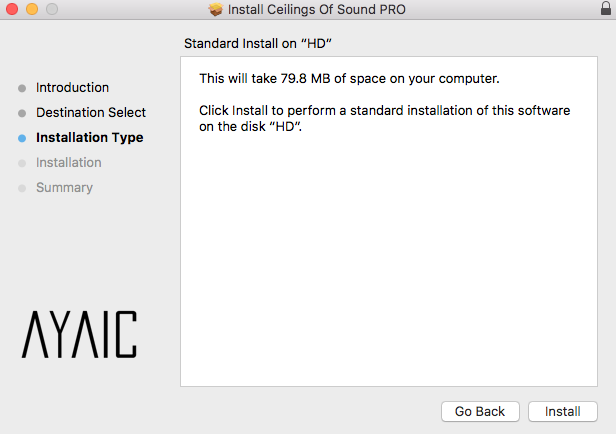Click the '79.8 MB of space' text line
Viewport: 616px width, 434px height.
point(349,78)
